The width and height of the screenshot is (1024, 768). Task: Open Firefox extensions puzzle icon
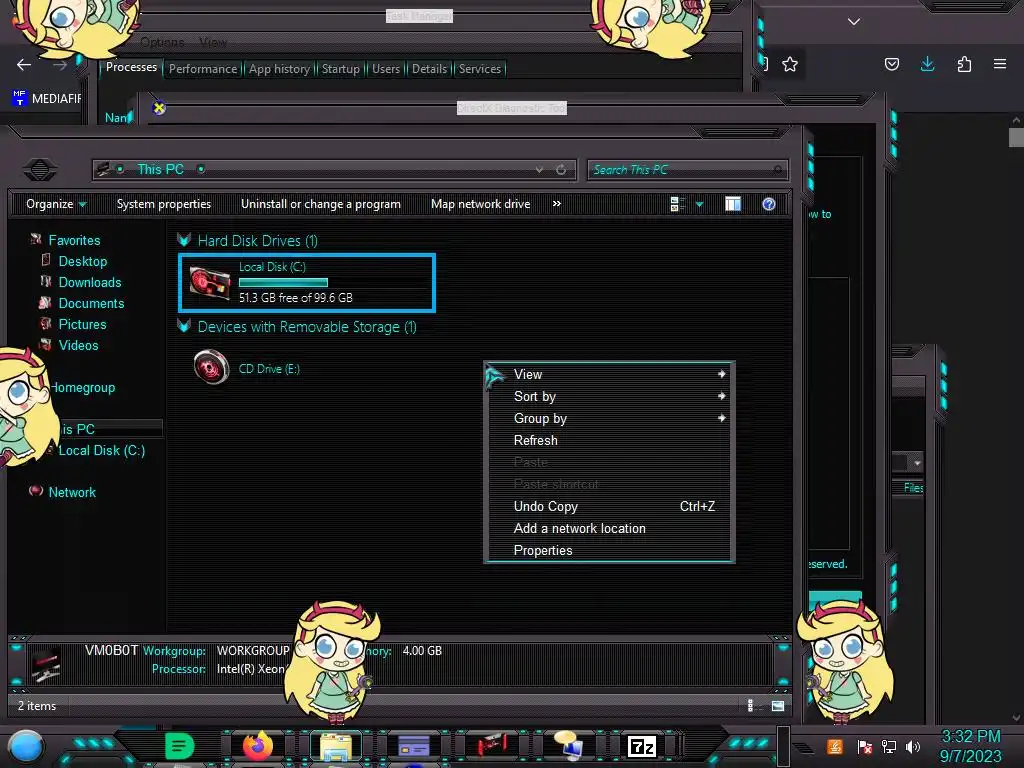tap(964, 64)
